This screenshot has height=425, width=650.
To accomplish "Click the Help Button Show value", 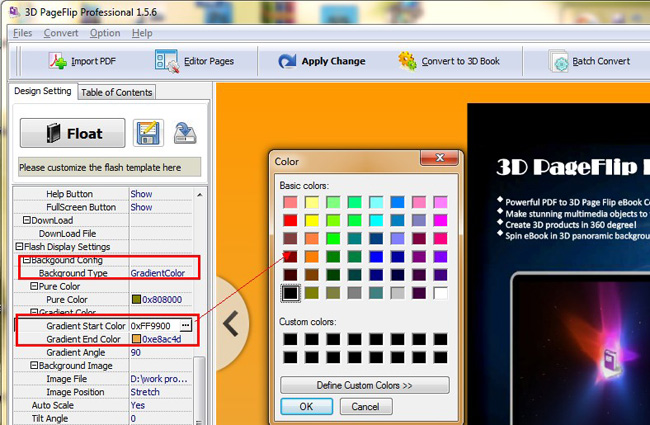I will [x=141, y=194].
